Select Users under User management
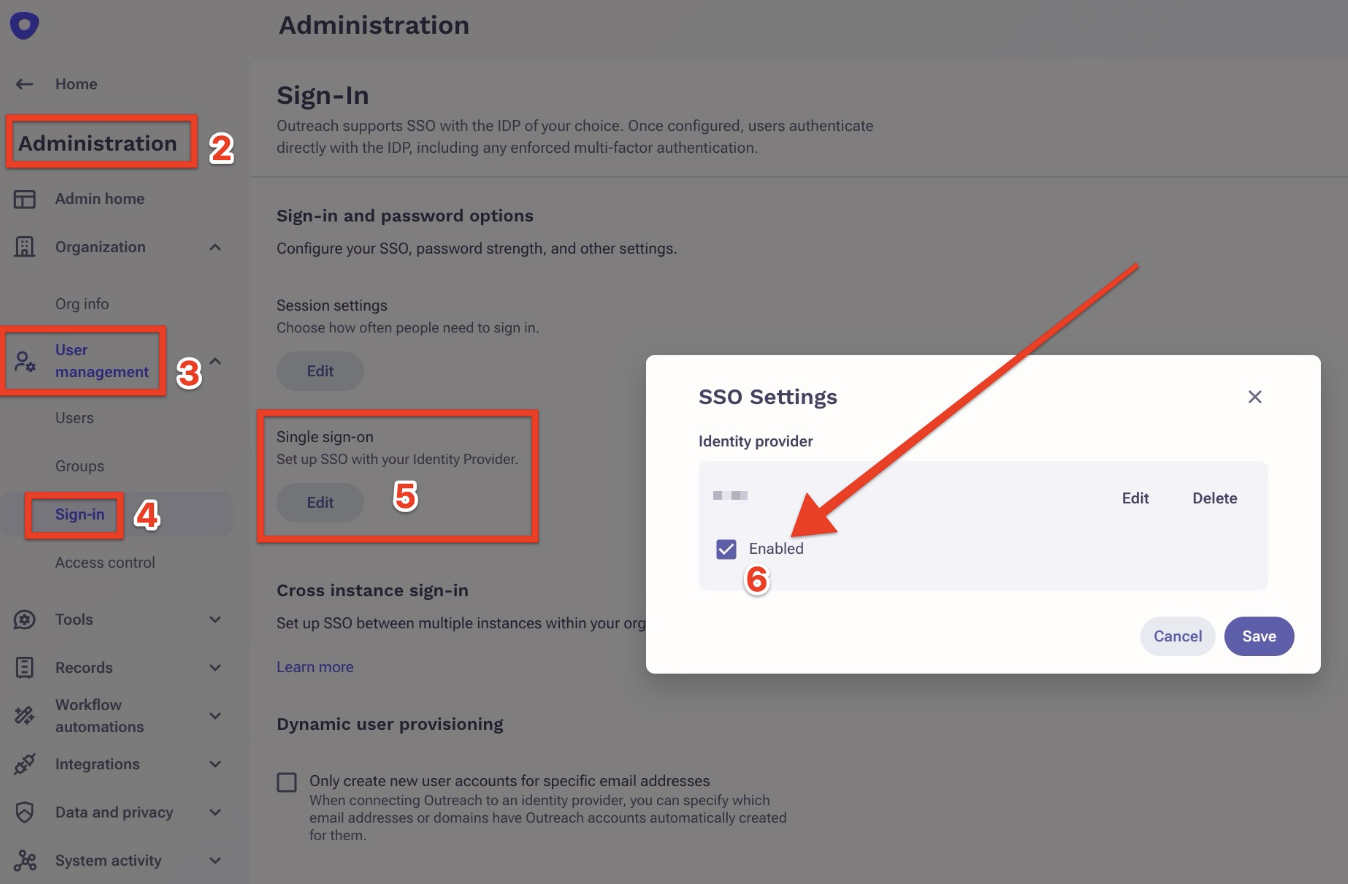This screenshot has width=1348, height=884. coord(74,418)
